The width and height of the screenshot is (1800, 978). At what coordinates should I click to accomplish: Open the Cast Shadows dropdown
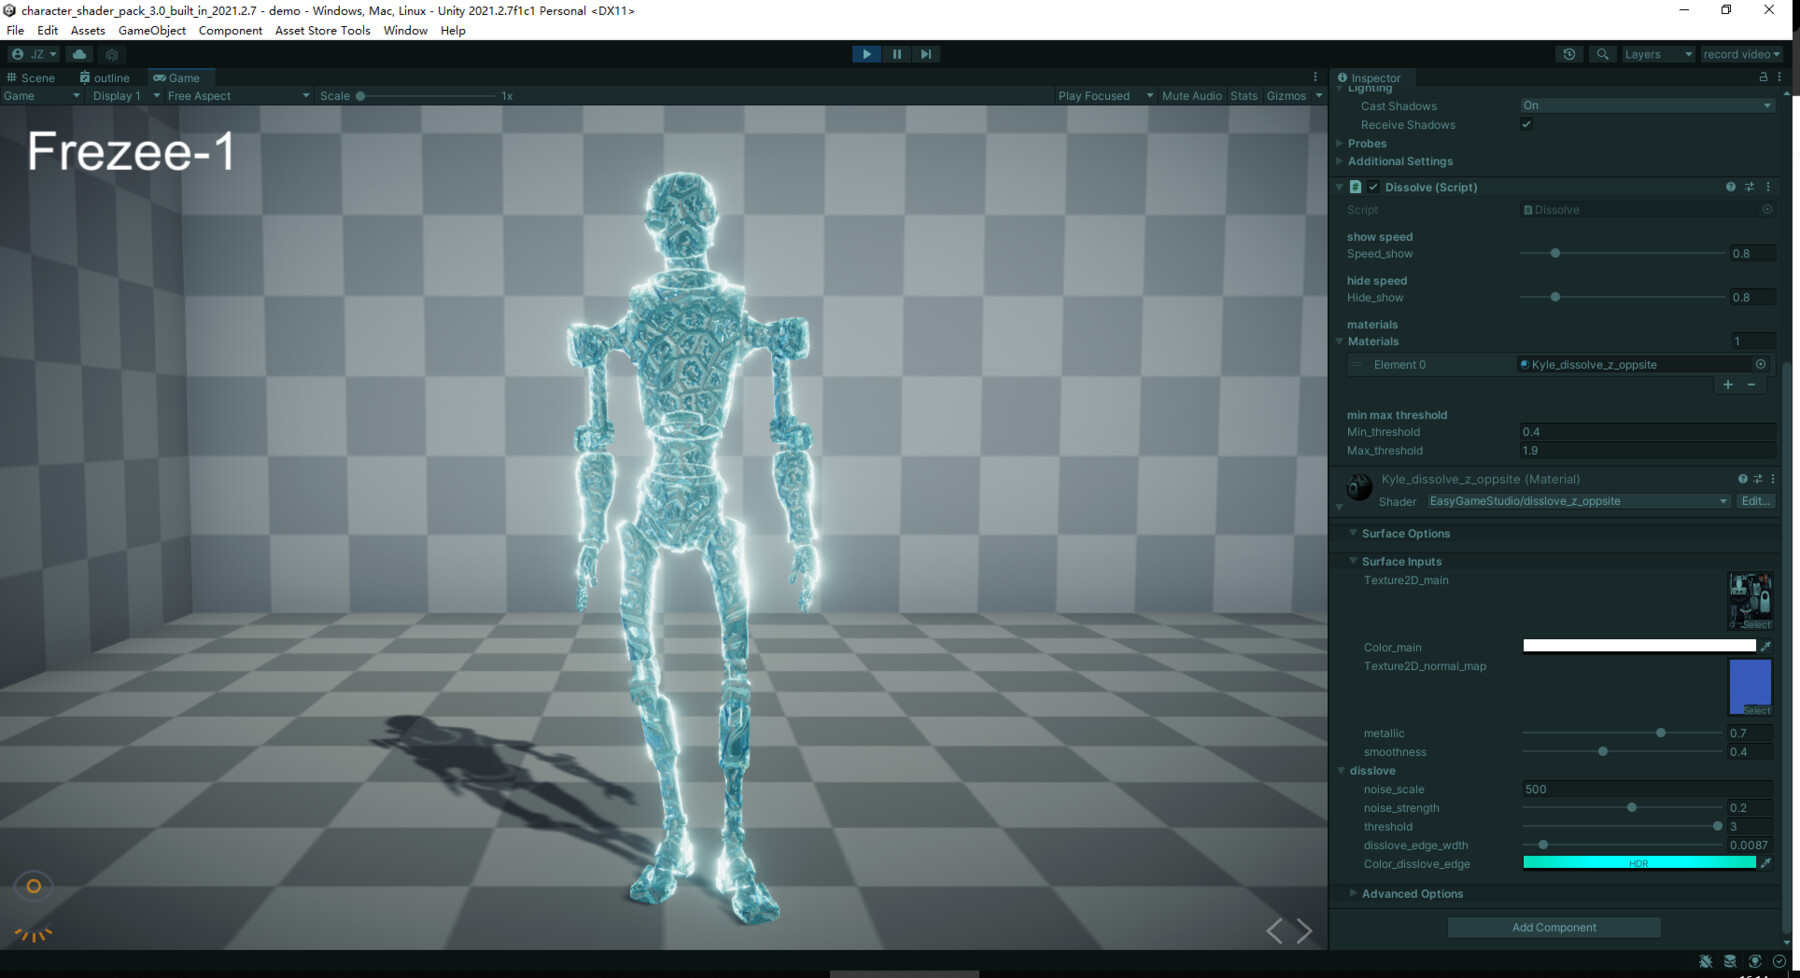coord(1646,105)
